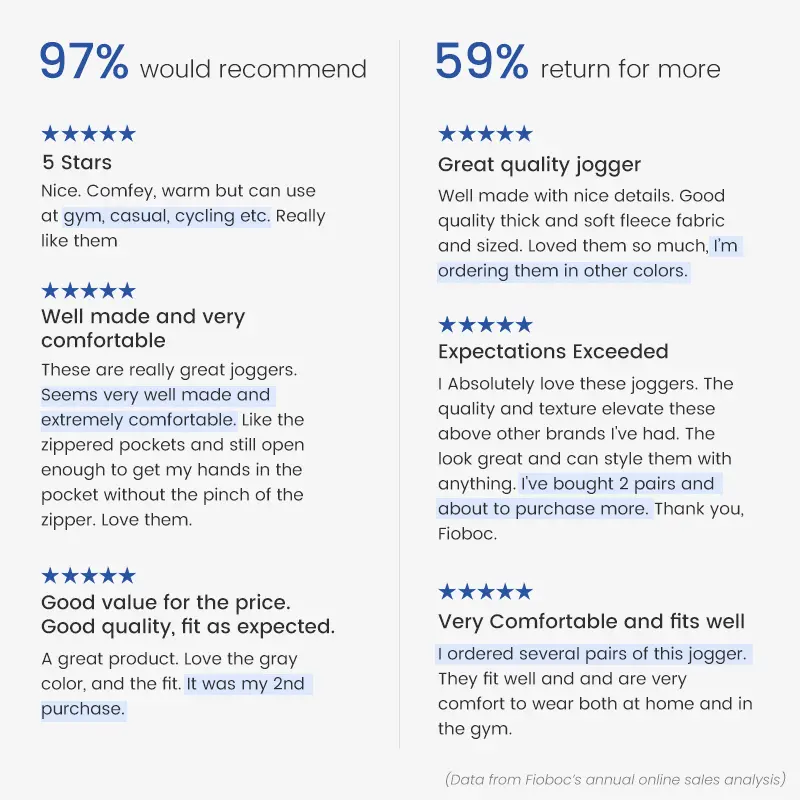The width and height of the screenshot is (800, 800).
Task: Click highlighted "ordering them in other colors" text
Action: click(563, 271)
